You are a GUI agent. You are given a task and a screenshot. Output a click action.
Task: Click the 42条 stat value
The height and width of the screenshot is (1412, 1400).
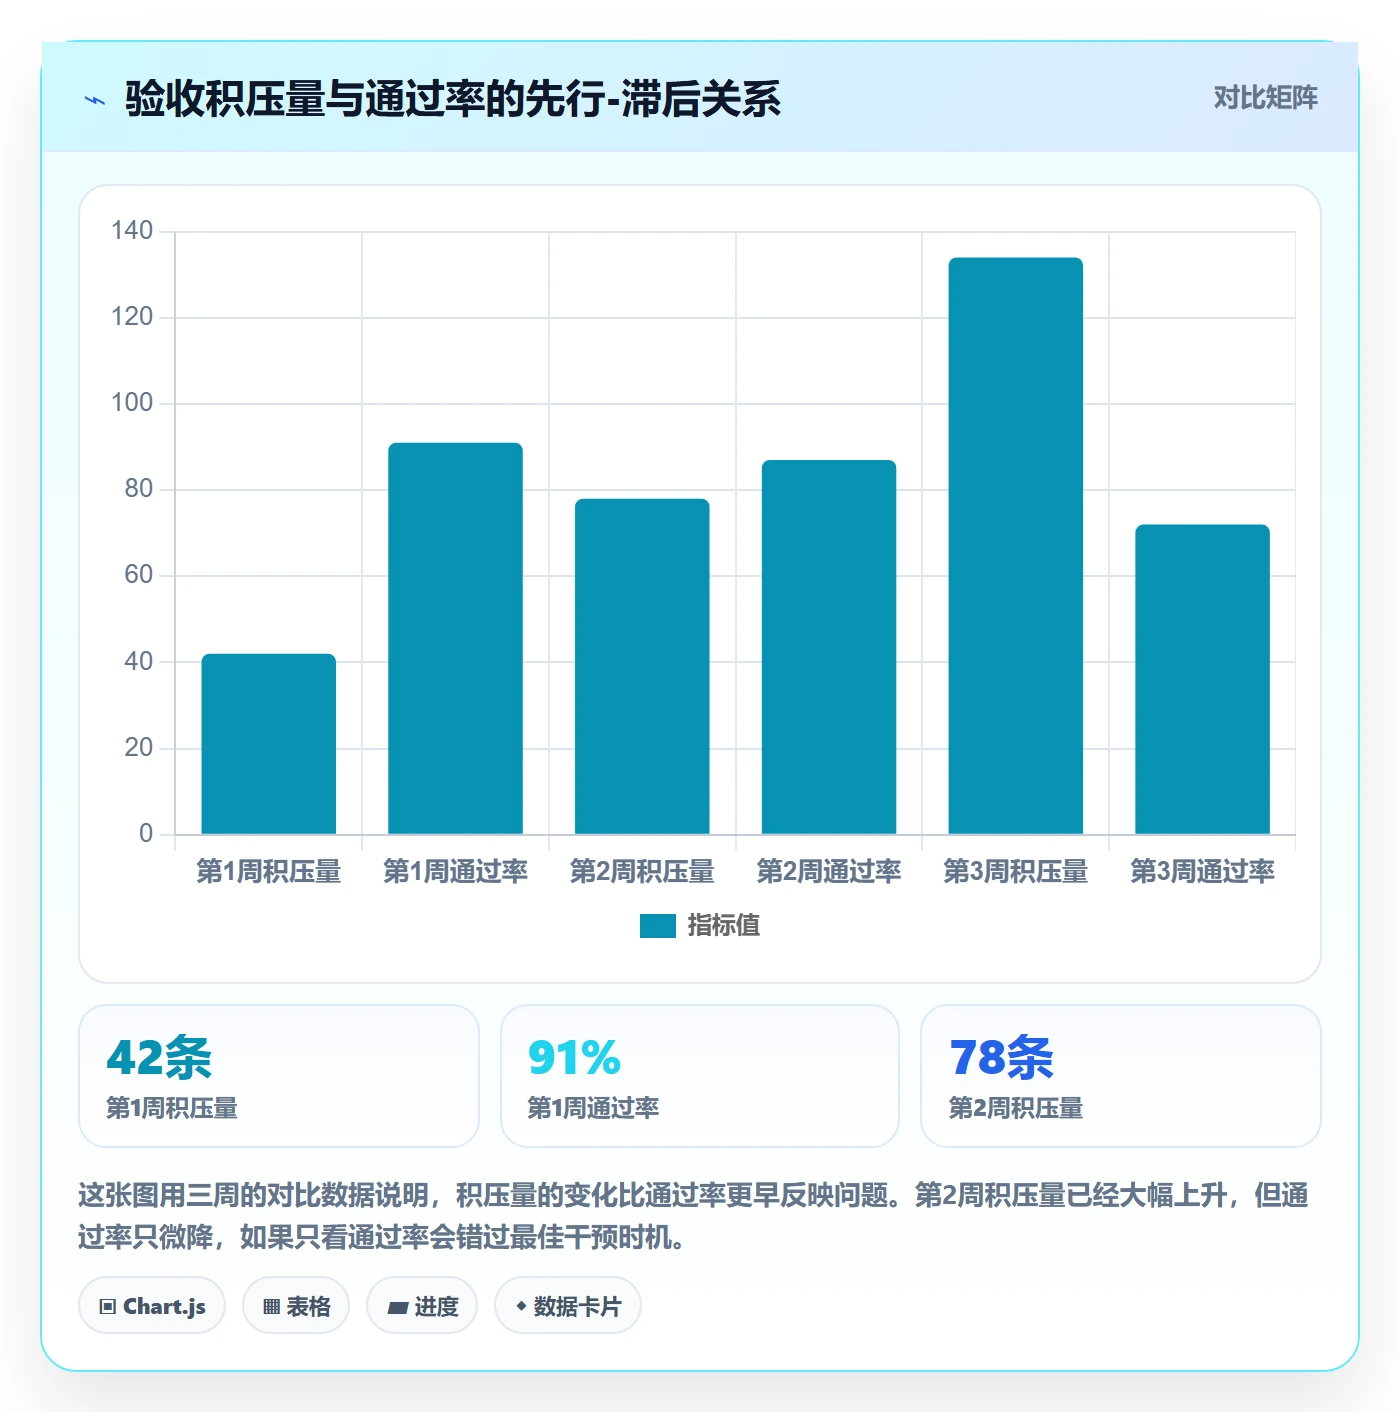160,1057
